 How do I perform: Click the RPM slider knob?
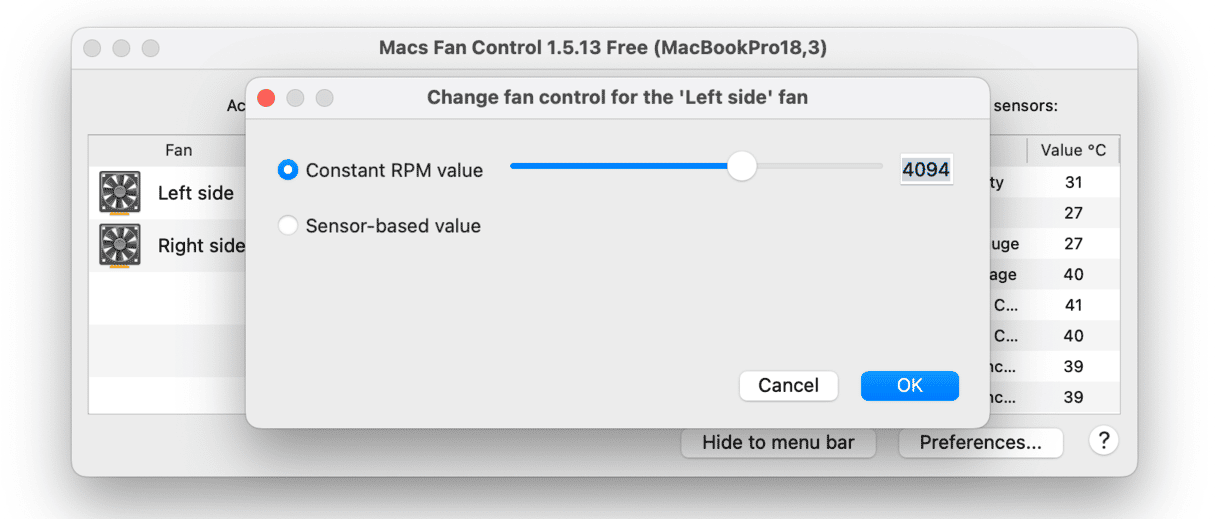[741, 166]
